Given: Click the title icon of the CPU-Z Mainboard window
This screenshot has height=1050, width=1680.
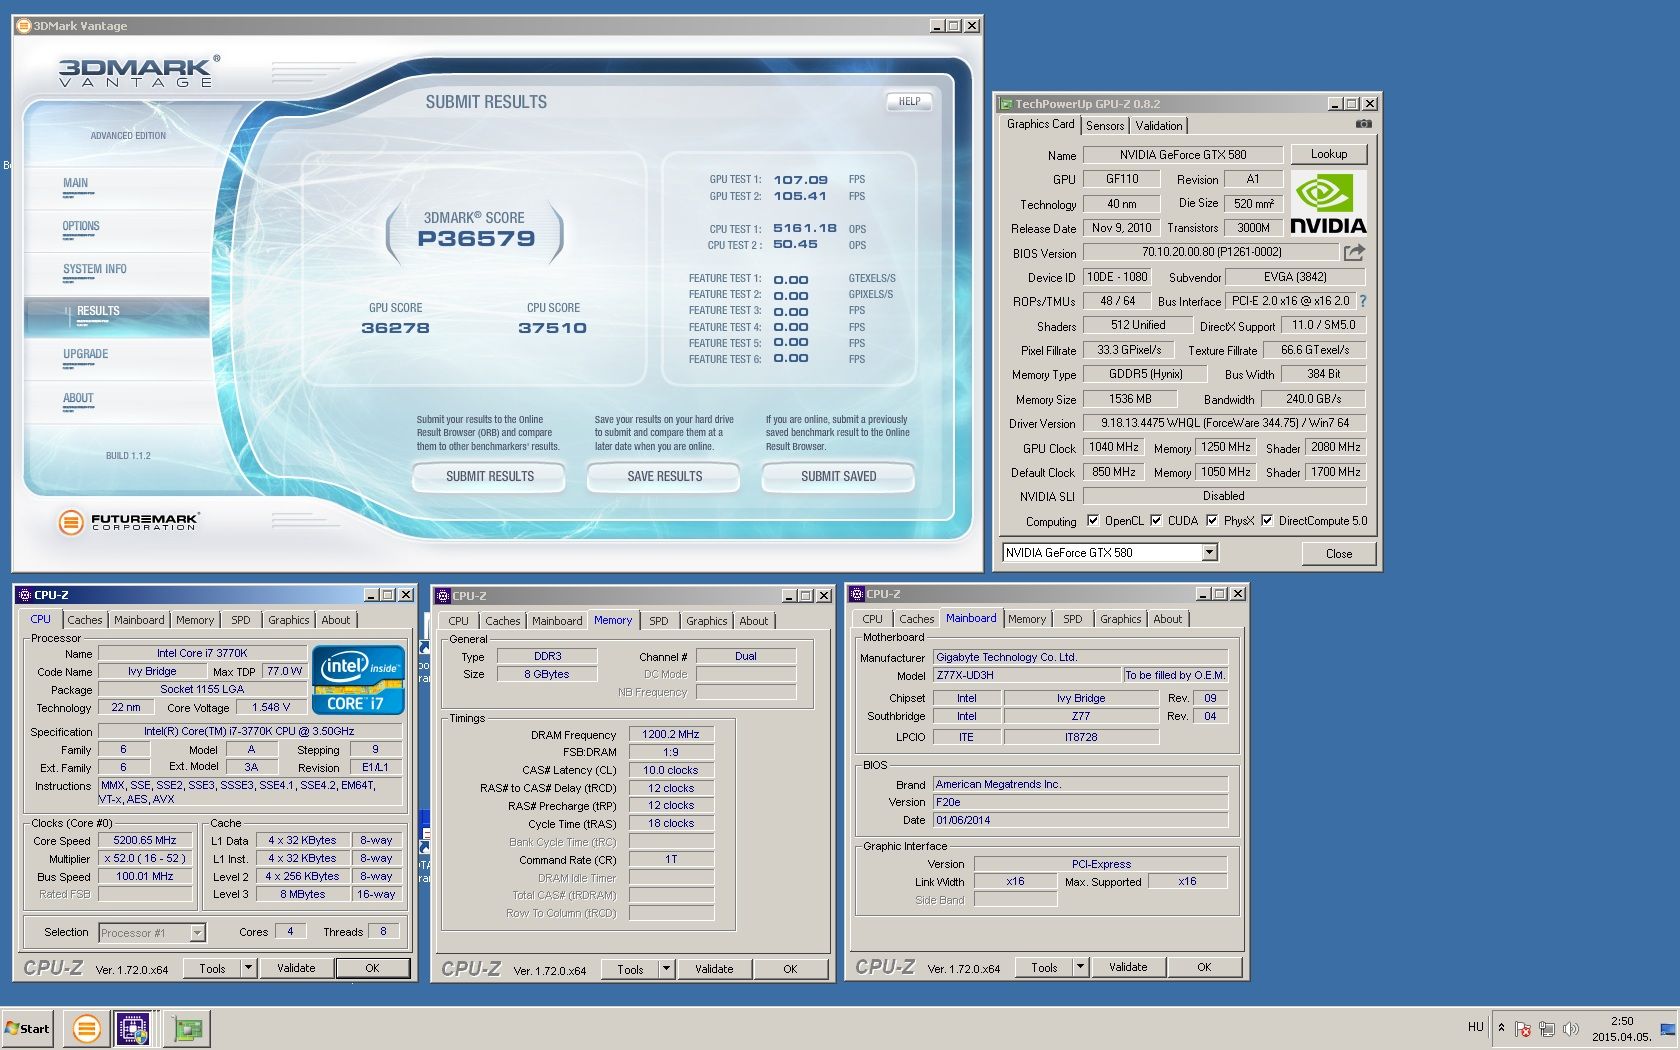Looking at the screenshot, I should click(x=857, y=594).
